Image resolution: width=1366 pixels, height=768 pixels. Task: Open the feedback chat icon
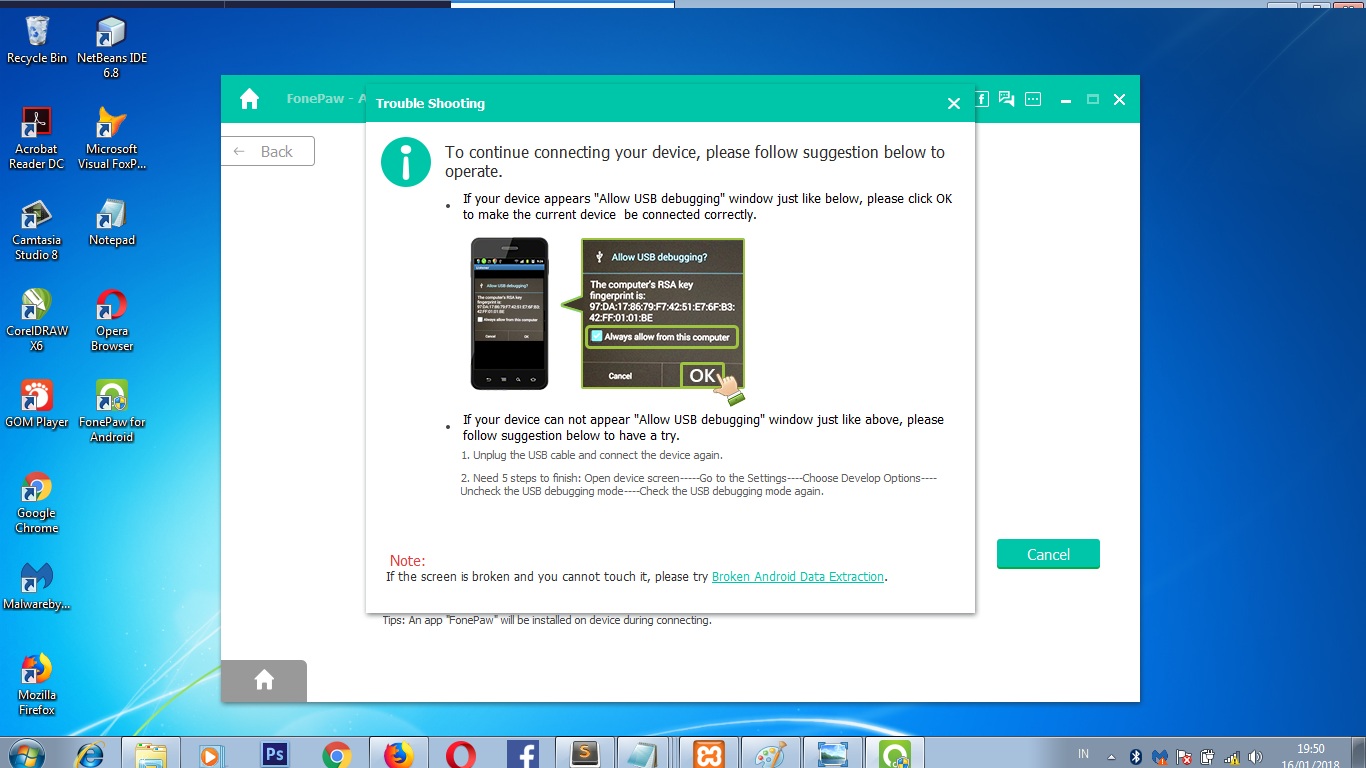coord(1007,99)
